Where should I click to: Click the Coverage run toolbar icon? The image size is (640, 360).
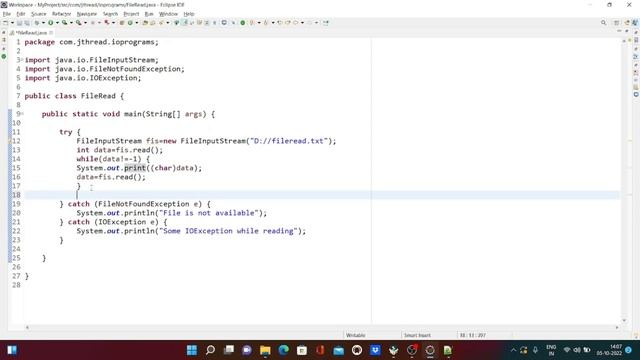64,23
